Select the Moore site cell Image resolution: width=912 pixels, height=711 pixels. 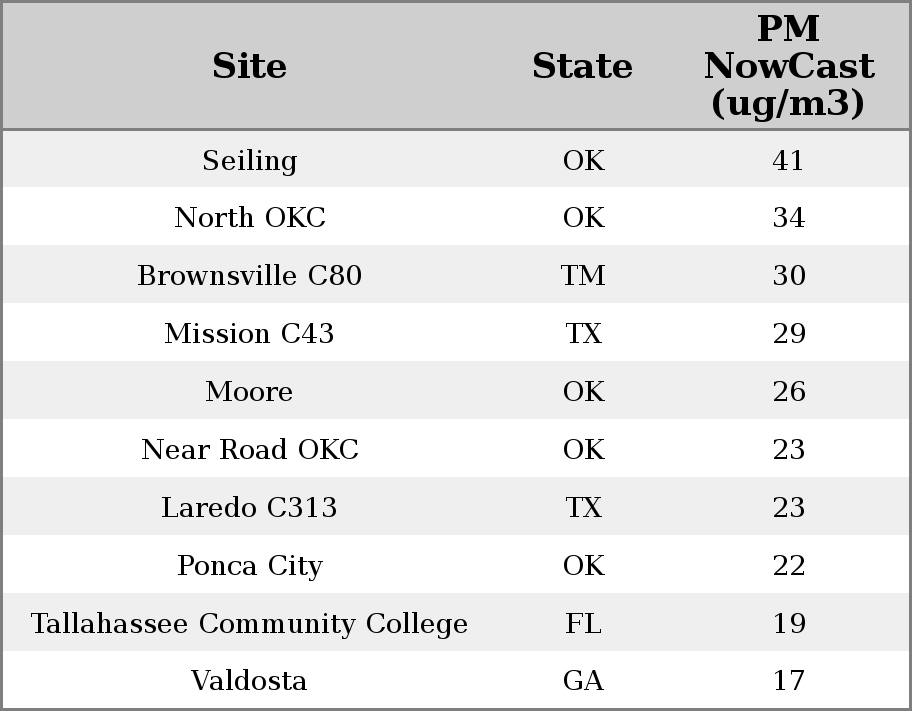coord(249,392)
